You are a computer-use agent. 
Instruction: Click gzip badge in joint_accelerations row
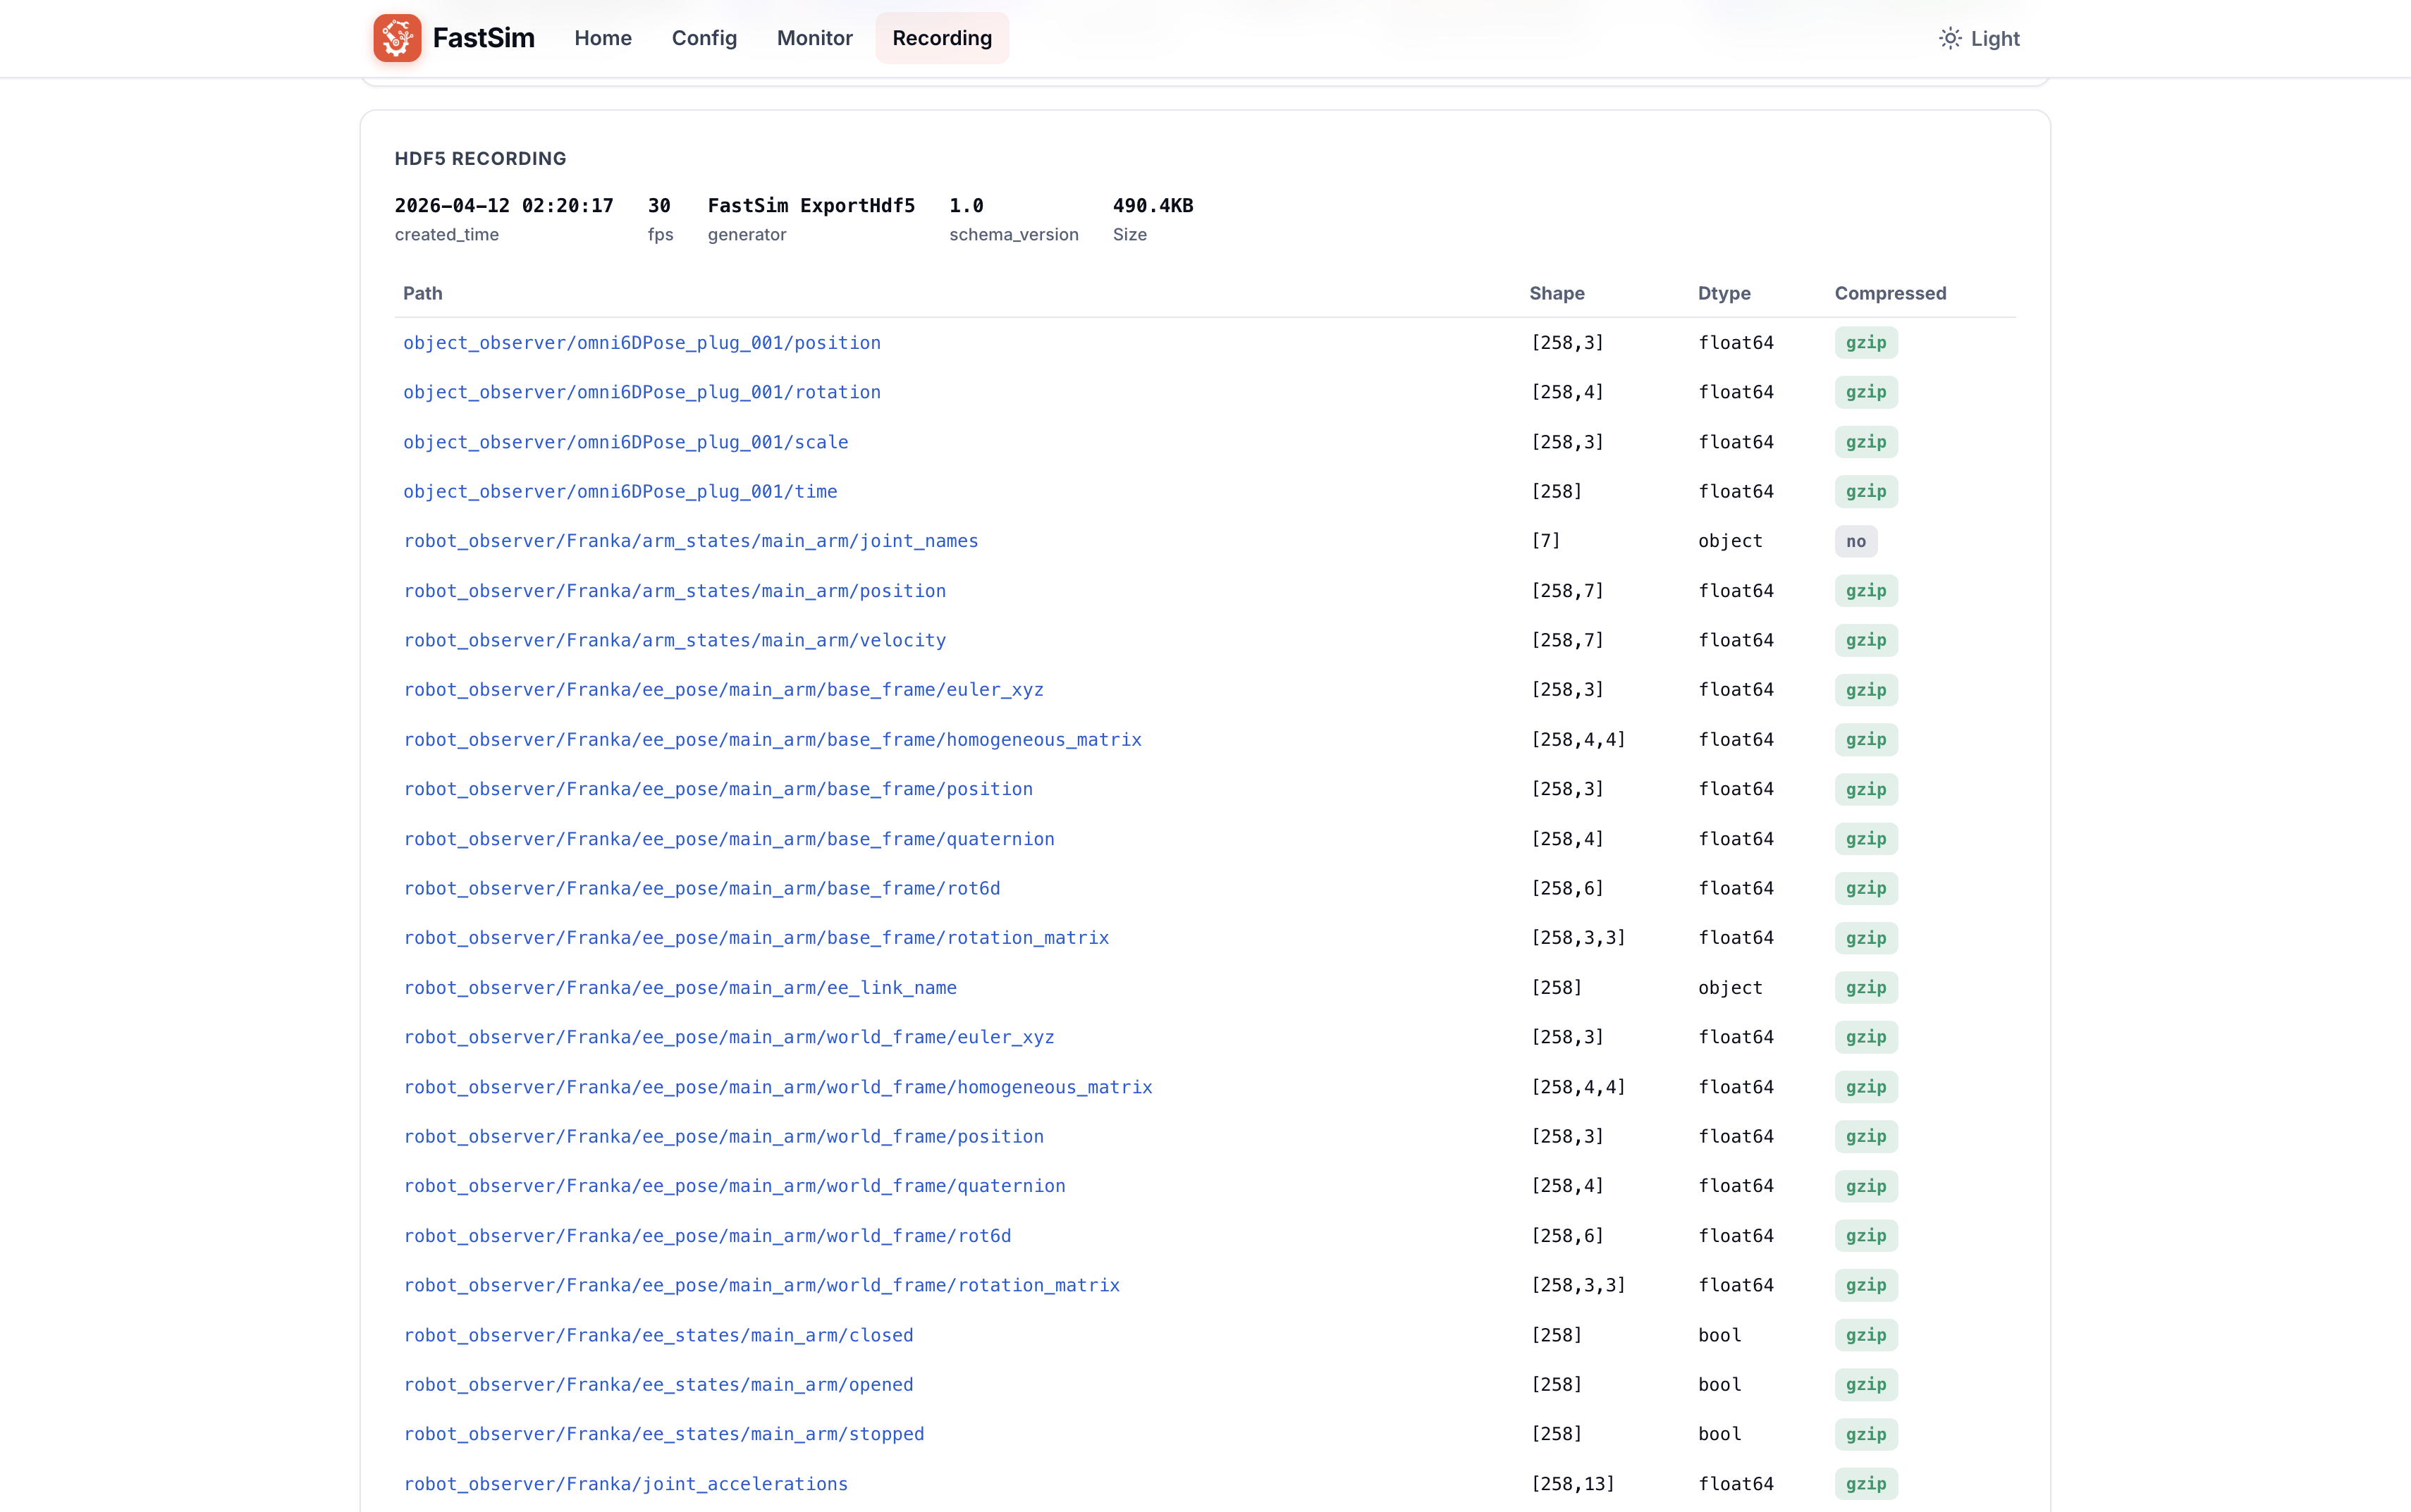coord(1866,1484)
